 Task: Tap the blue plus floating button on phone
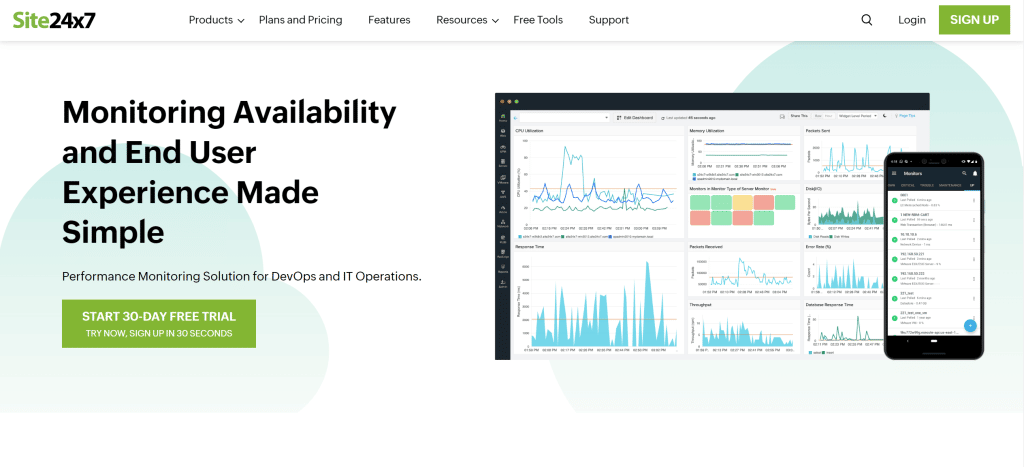tap(970, 325)
